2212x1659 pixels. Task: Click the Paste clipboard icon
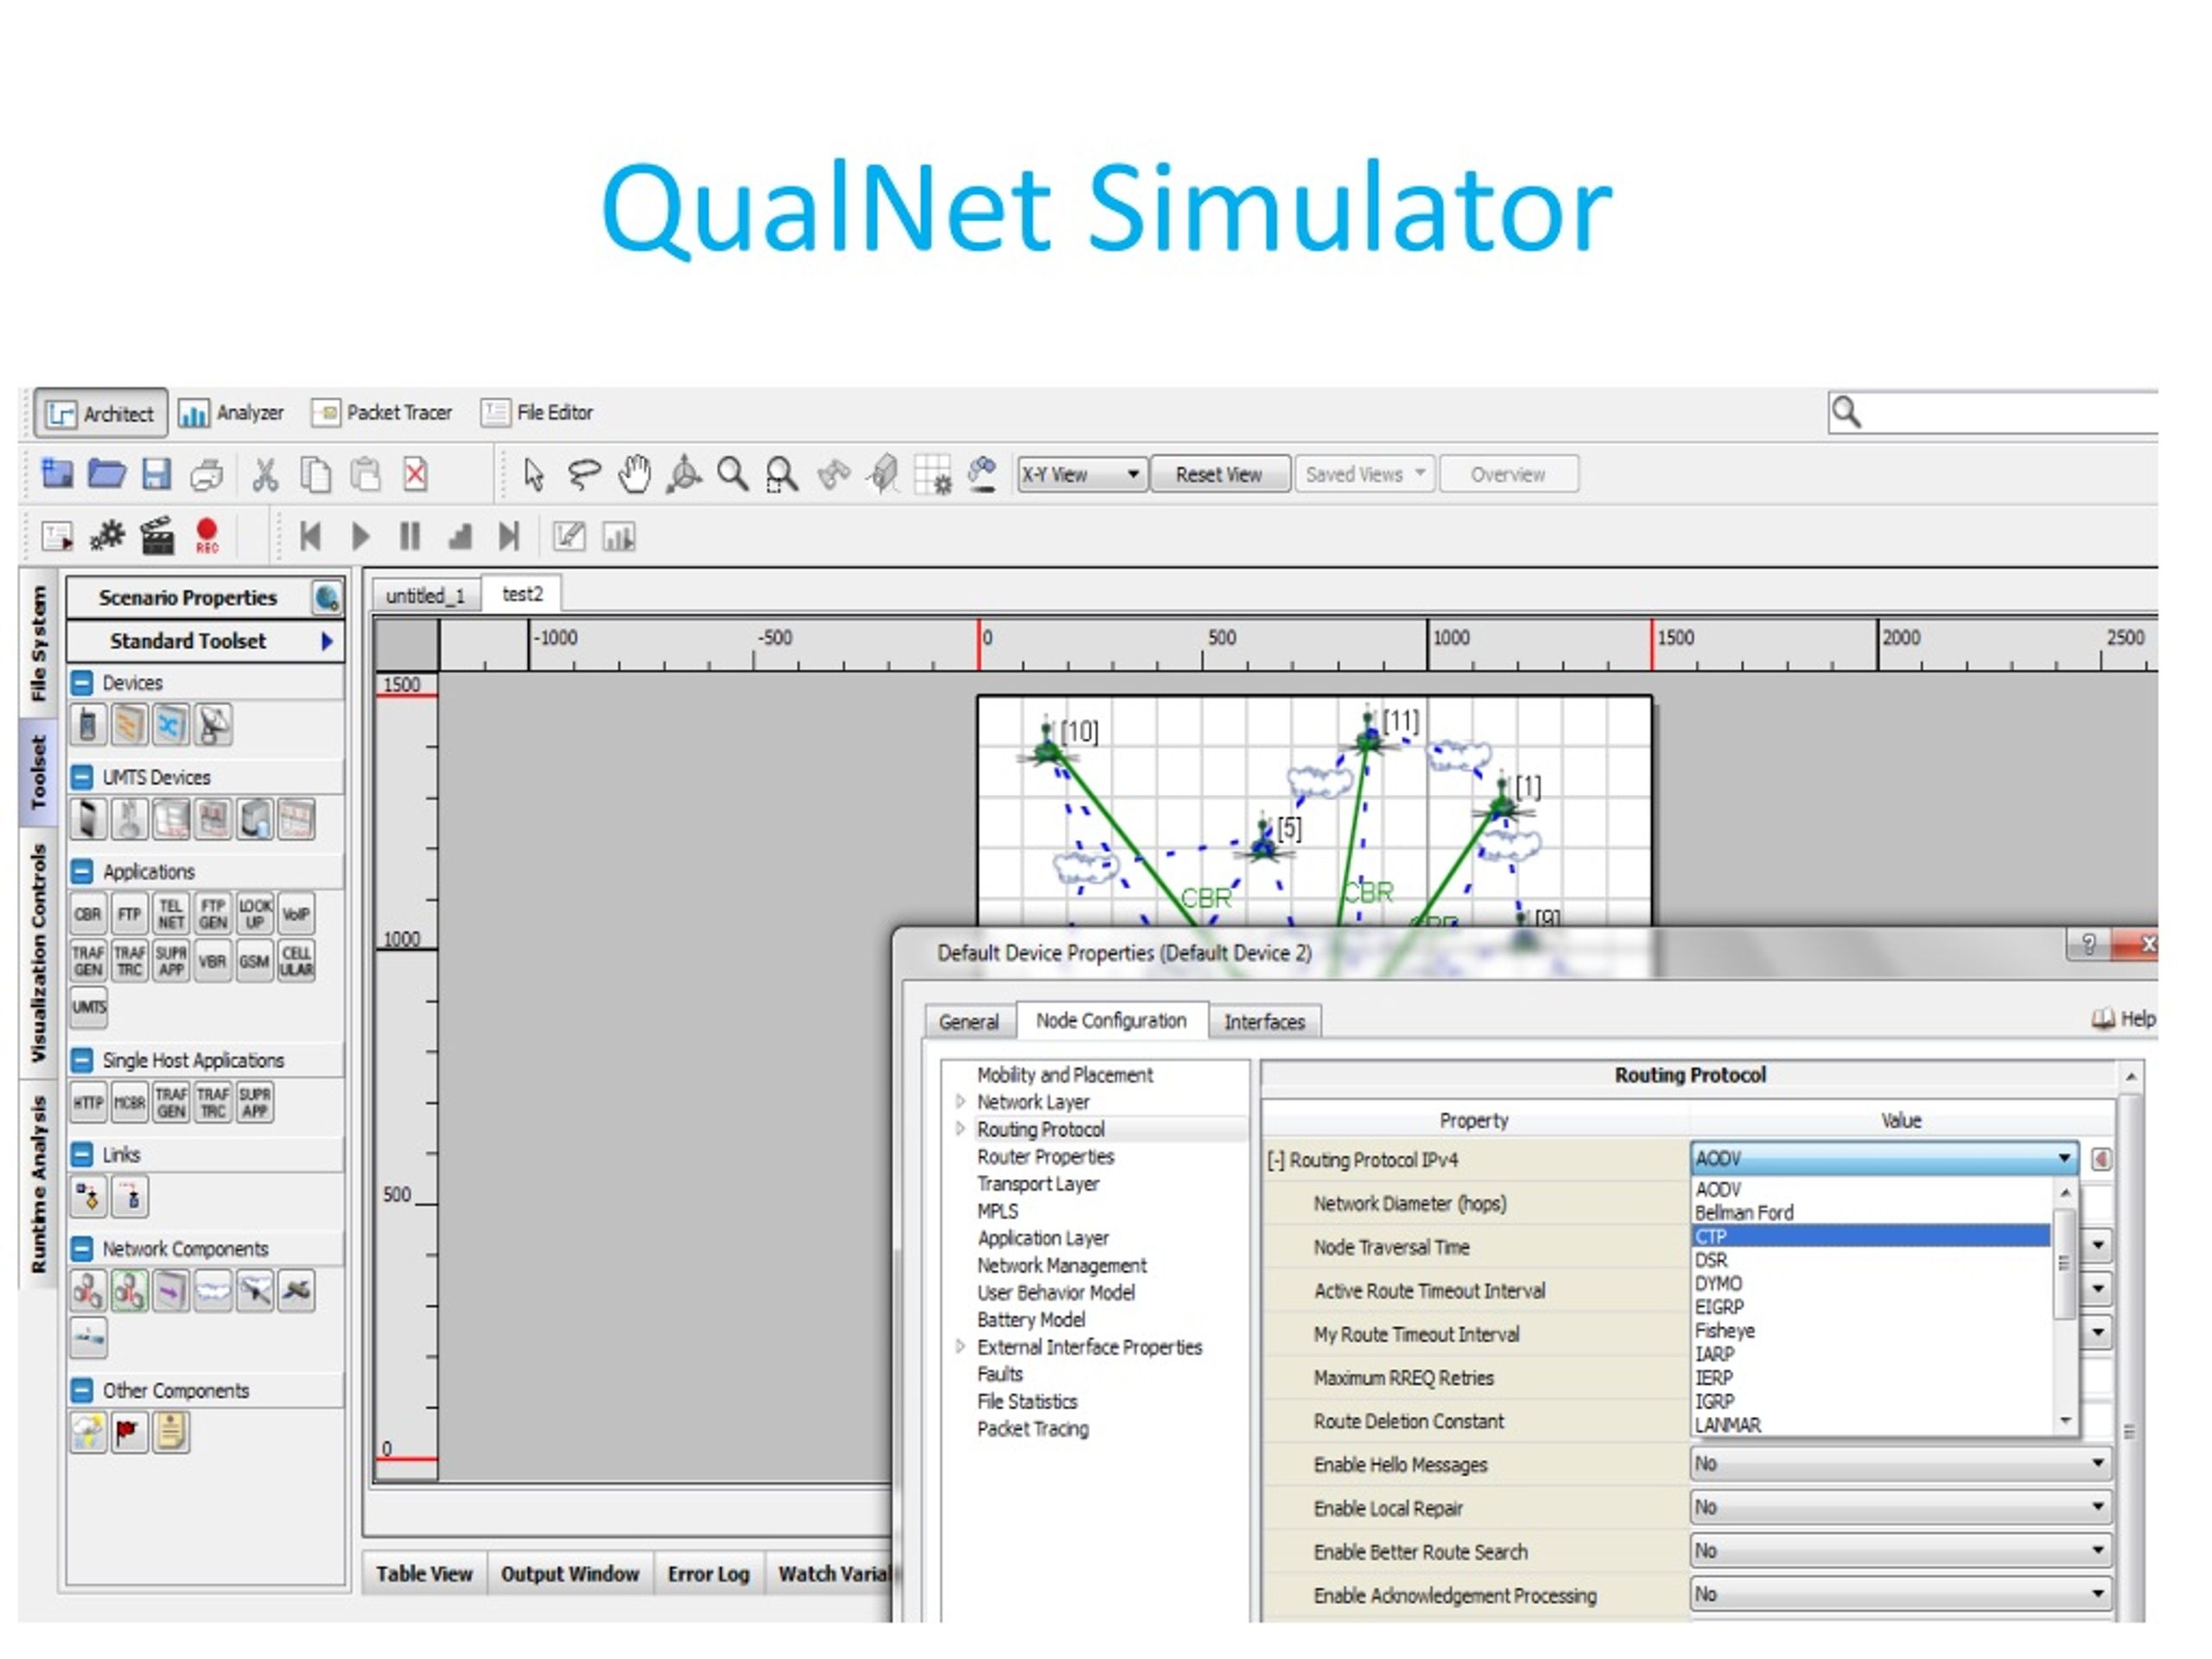[x=365, y=475]
